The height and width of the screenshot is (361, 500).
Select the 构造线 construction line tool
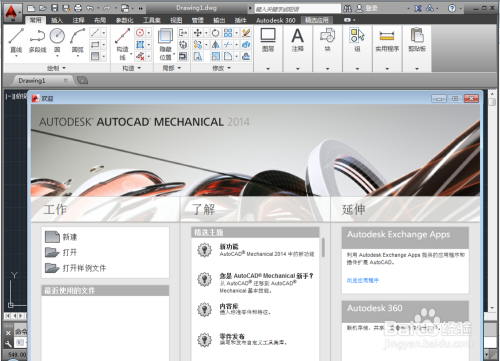(122, 43)
